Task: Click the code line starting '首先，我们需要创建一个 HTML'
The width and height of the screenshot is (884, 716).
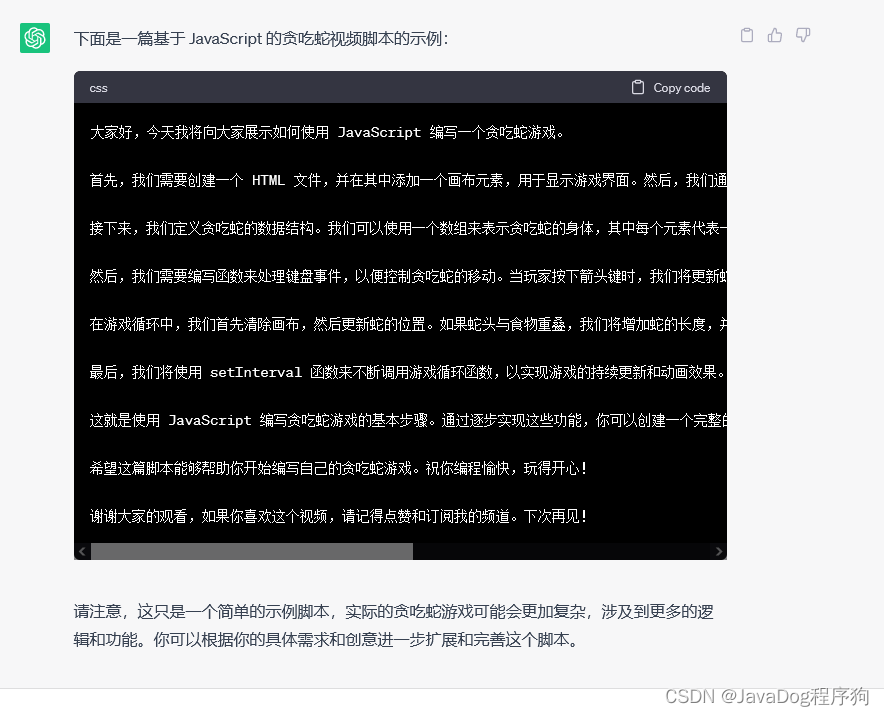Action: (x=408, y=180)
